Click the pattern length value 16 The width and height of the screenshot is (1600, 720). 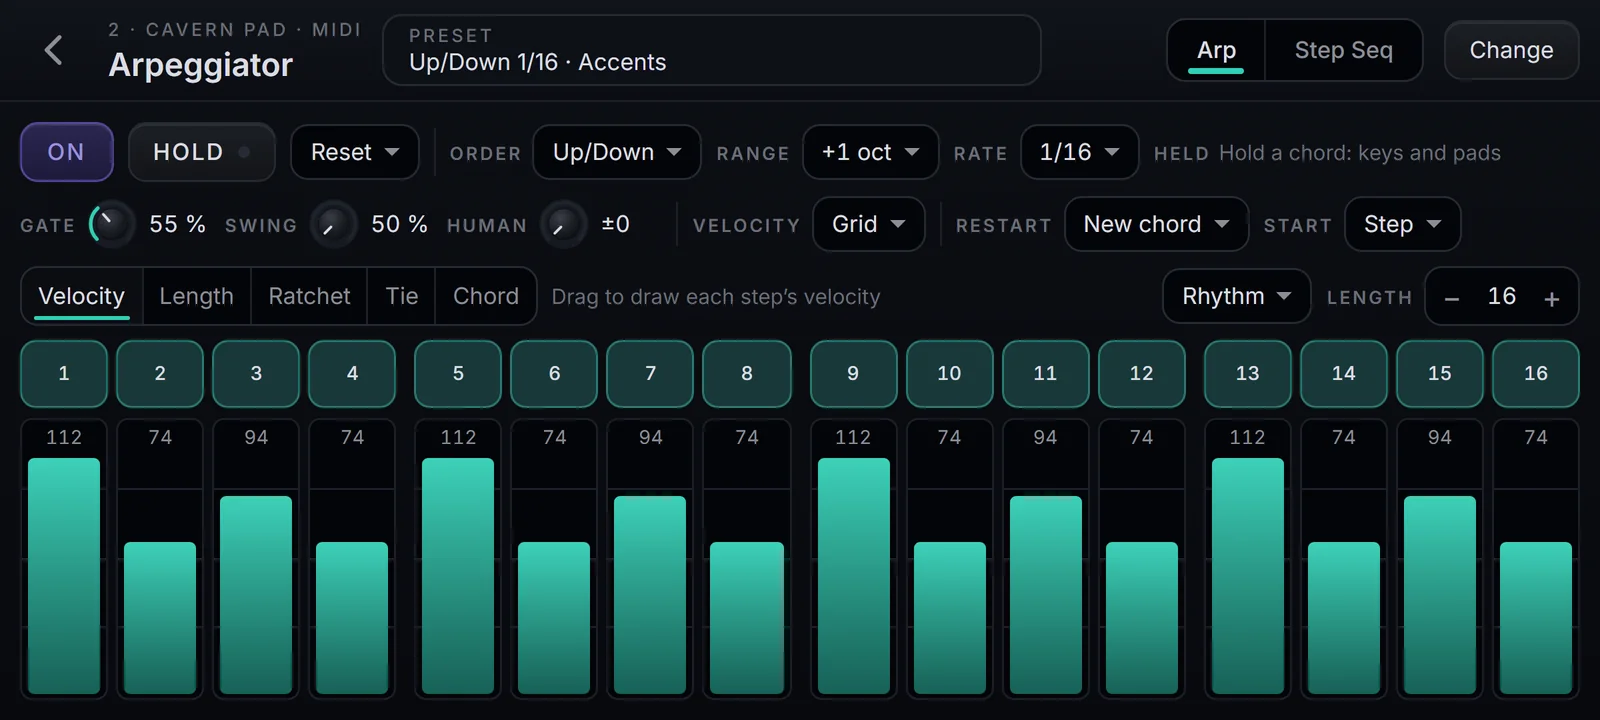pyautogui.click(x=1502, y=296)
